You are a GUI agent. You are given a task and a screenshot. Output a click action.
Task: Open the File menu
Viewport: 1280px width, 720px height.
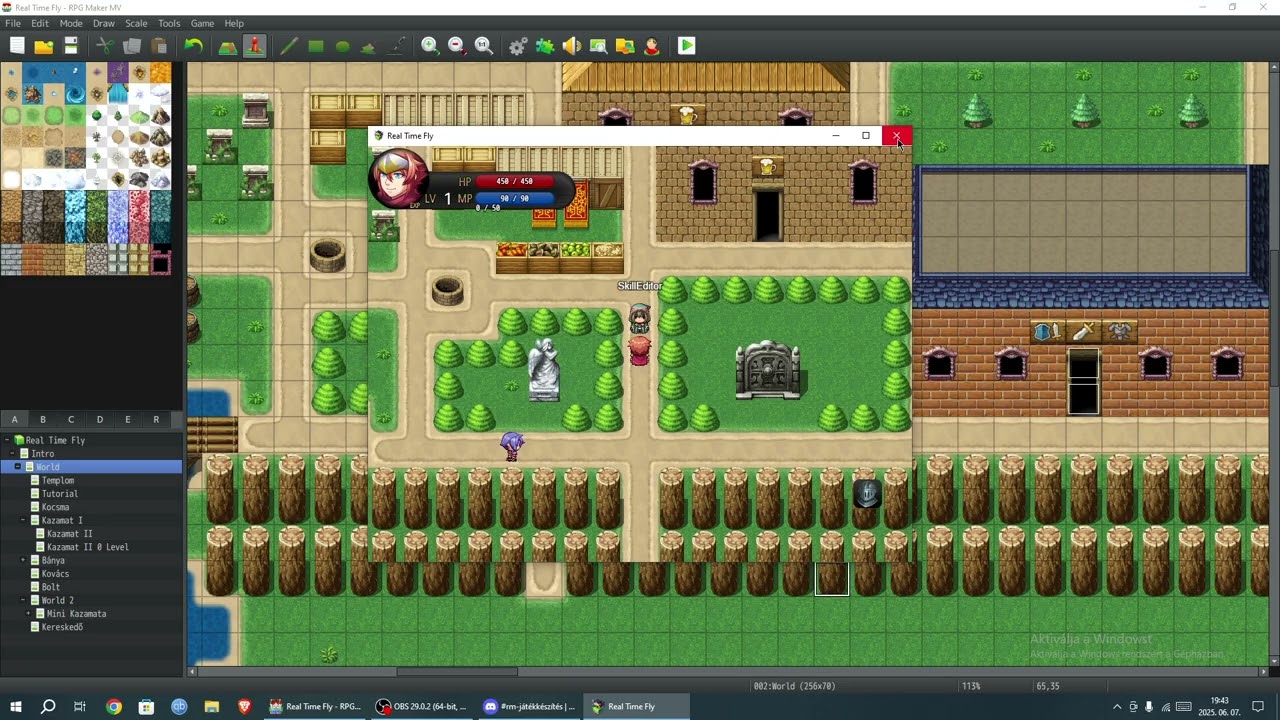click(x=13, y=23)
